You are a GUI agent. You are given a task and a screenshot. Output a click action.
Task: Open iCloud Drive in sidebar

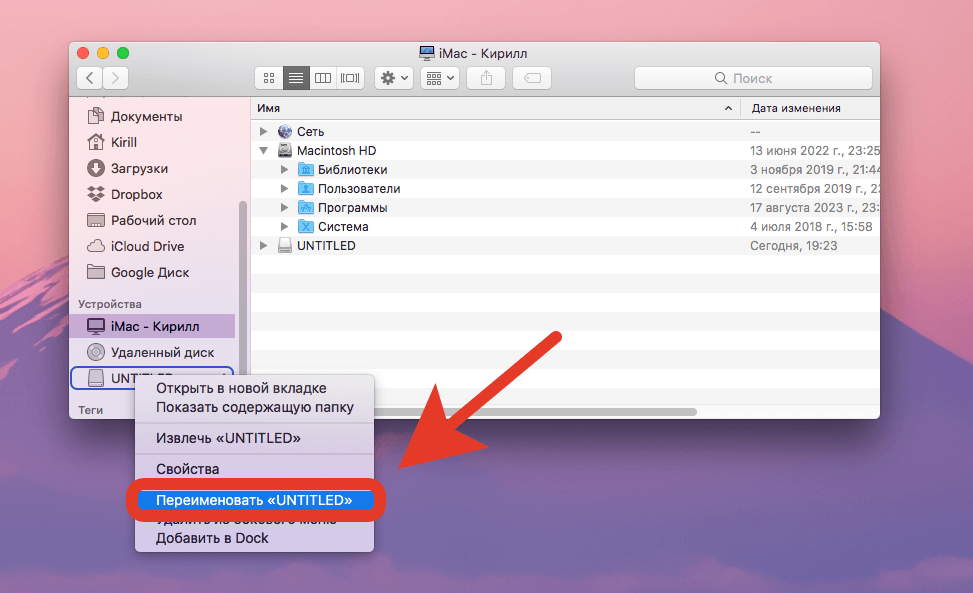point(147,246)
